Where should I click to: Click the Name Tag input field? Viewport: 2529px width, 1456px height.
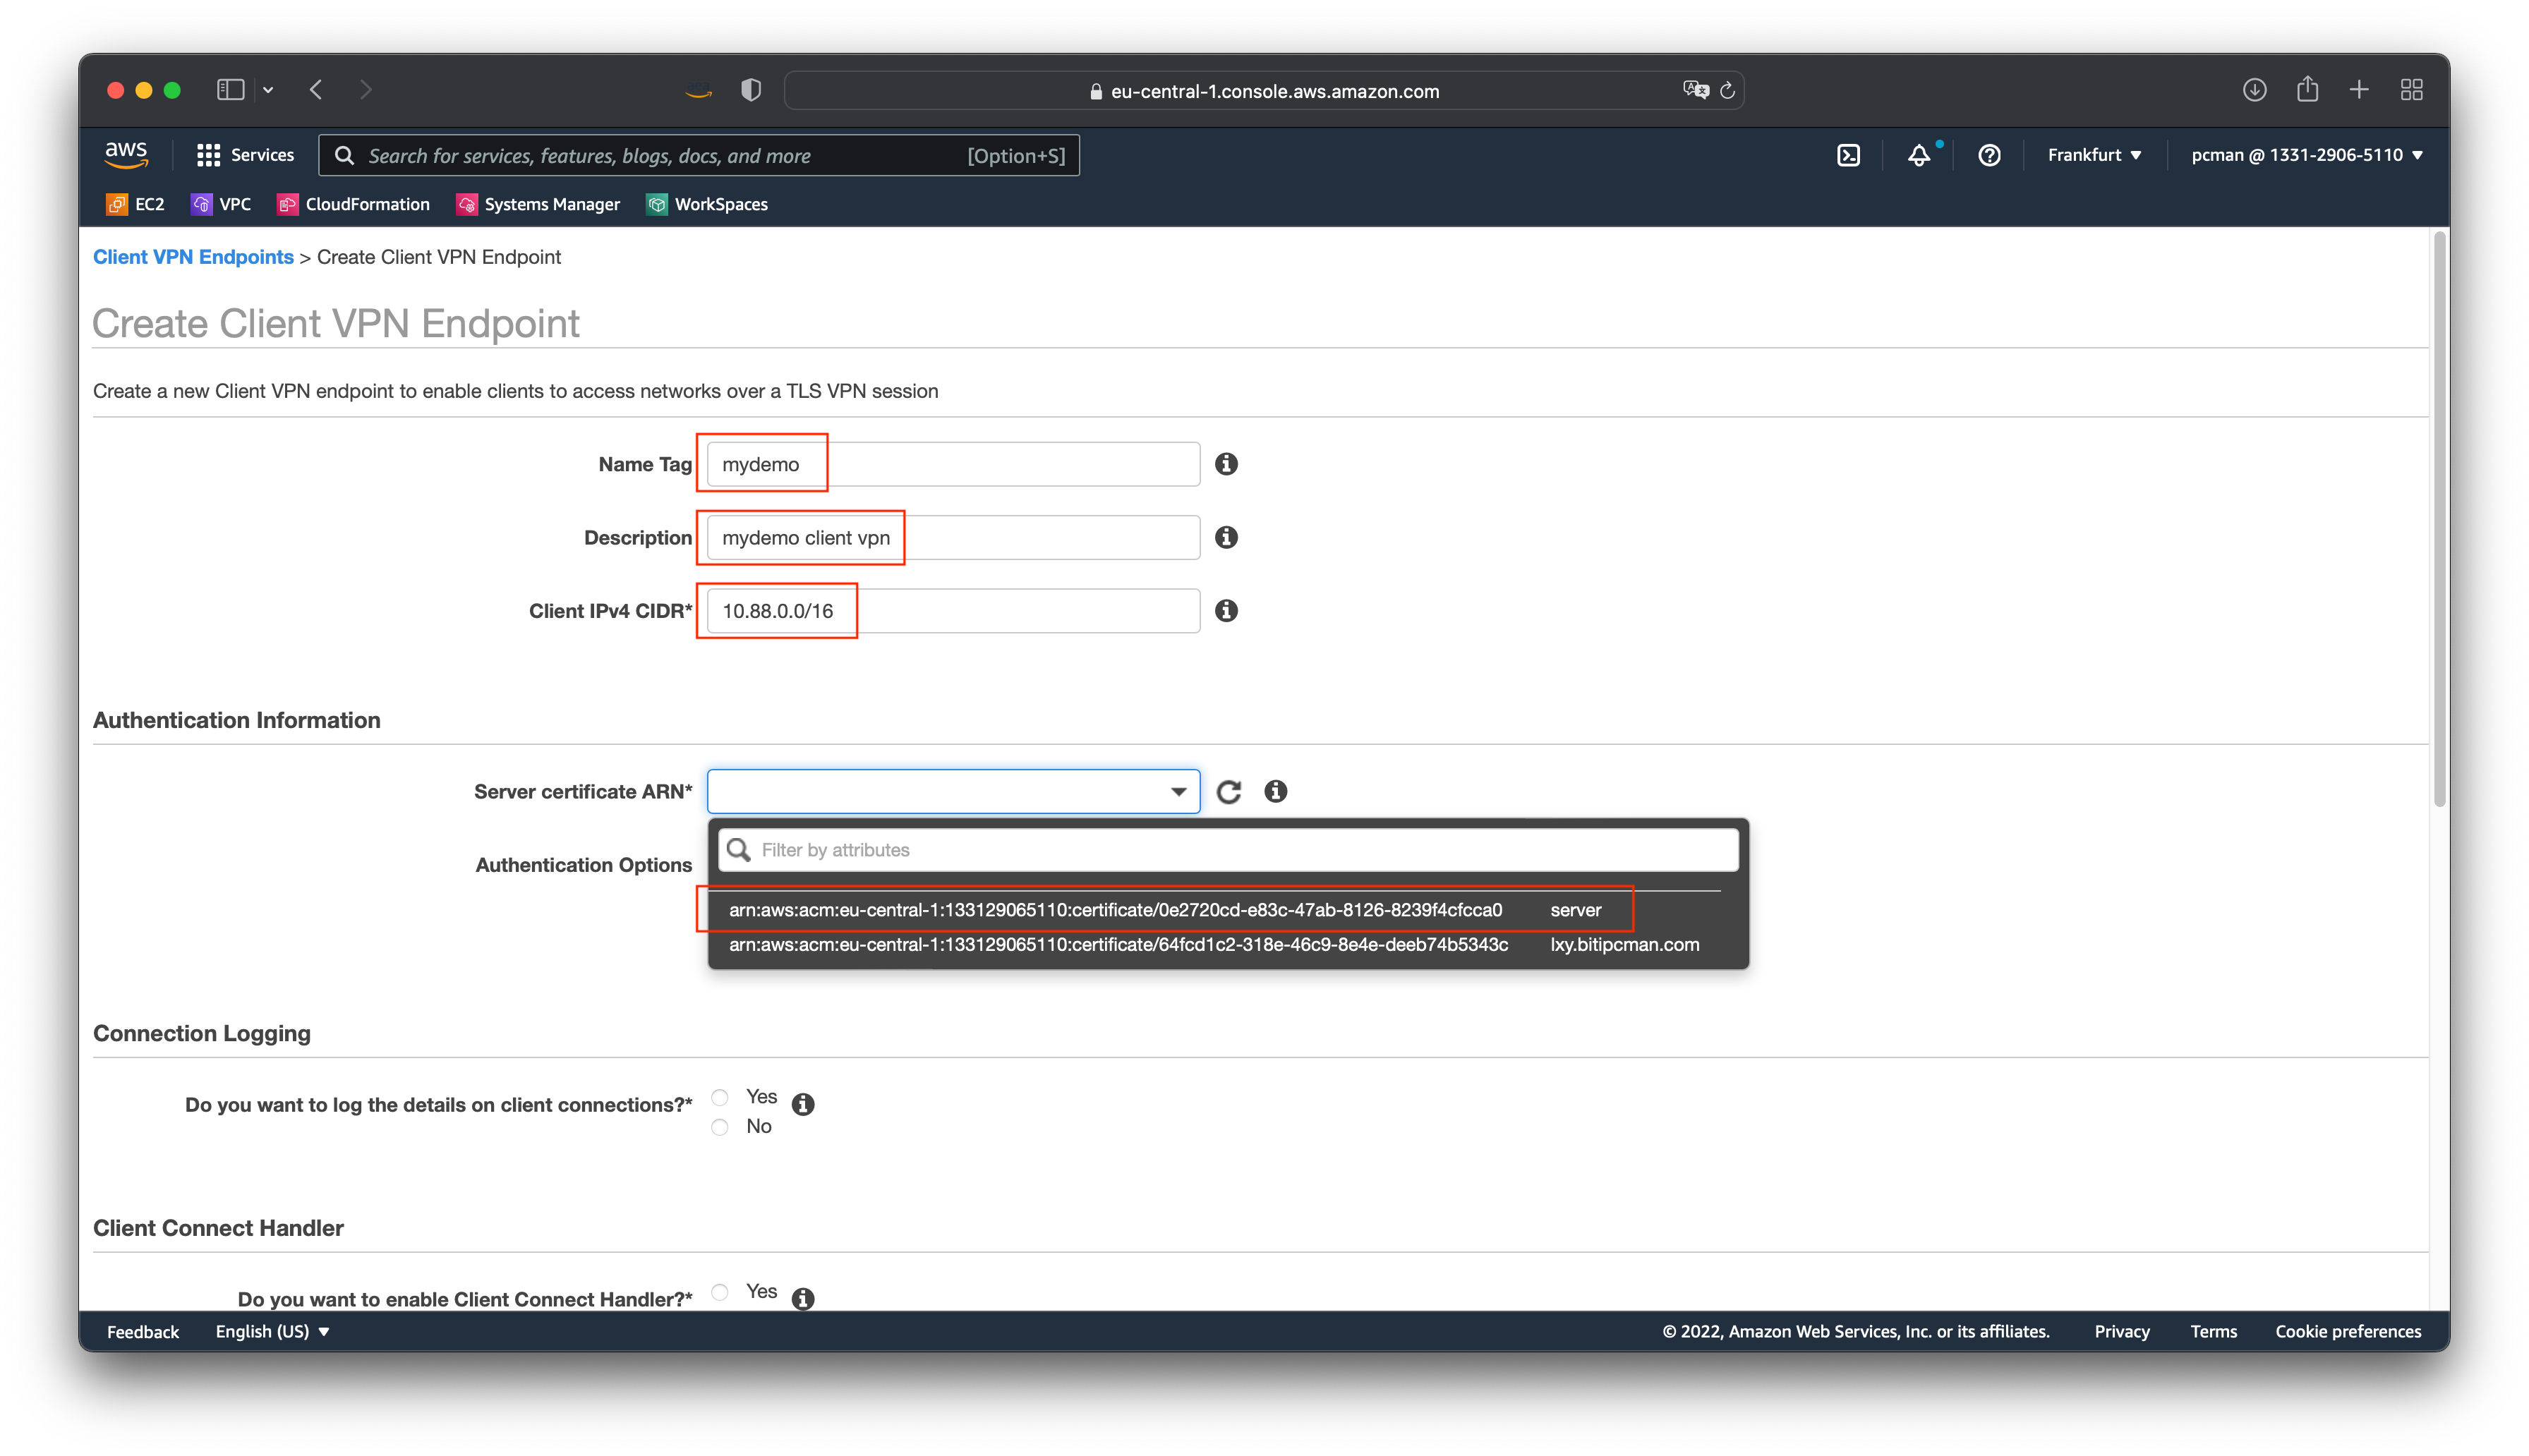pyautogui.click(x=953, y=464)
